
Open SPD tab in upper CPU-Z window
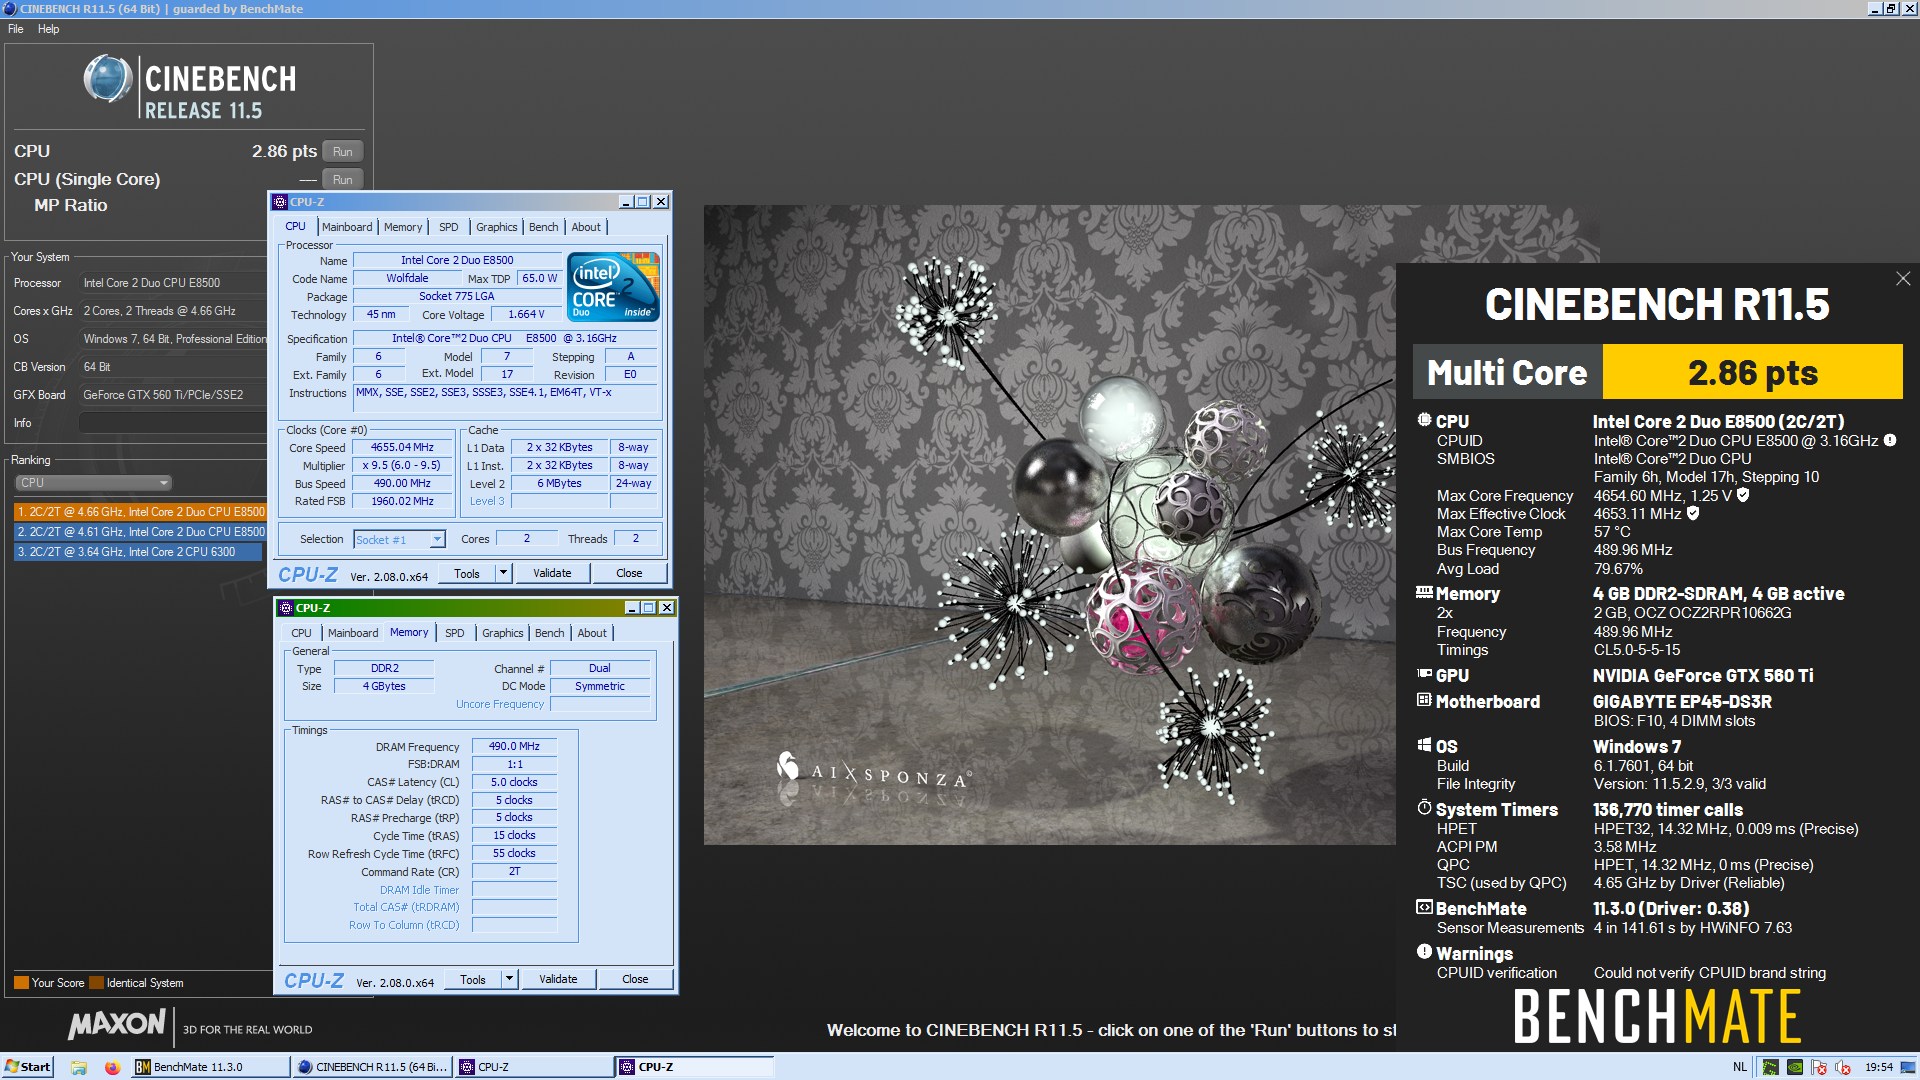coord(449,227)
